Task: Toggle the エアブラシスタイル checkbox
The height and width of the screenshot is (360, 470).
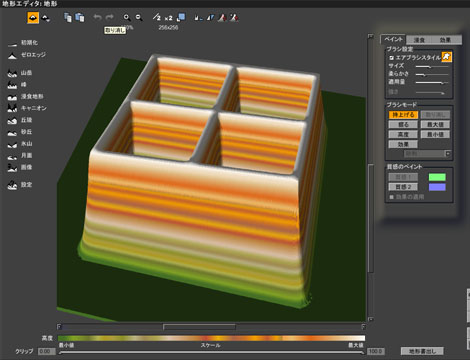Action: click(x=392, y=58)
